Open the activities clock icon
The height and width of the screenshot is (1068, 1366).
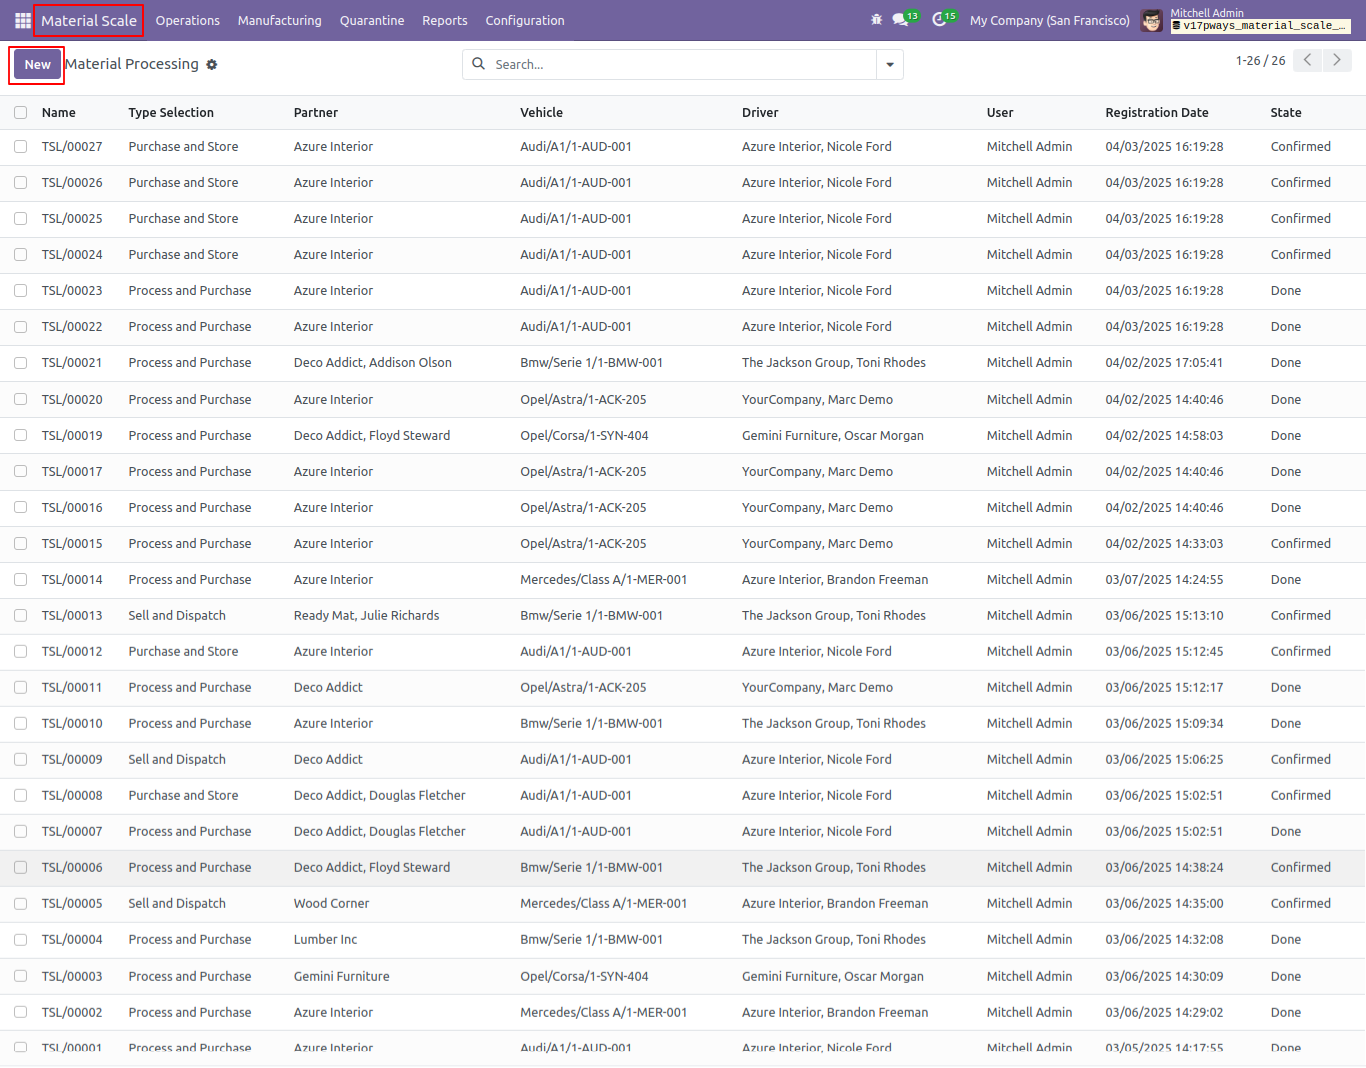point(939,20)
